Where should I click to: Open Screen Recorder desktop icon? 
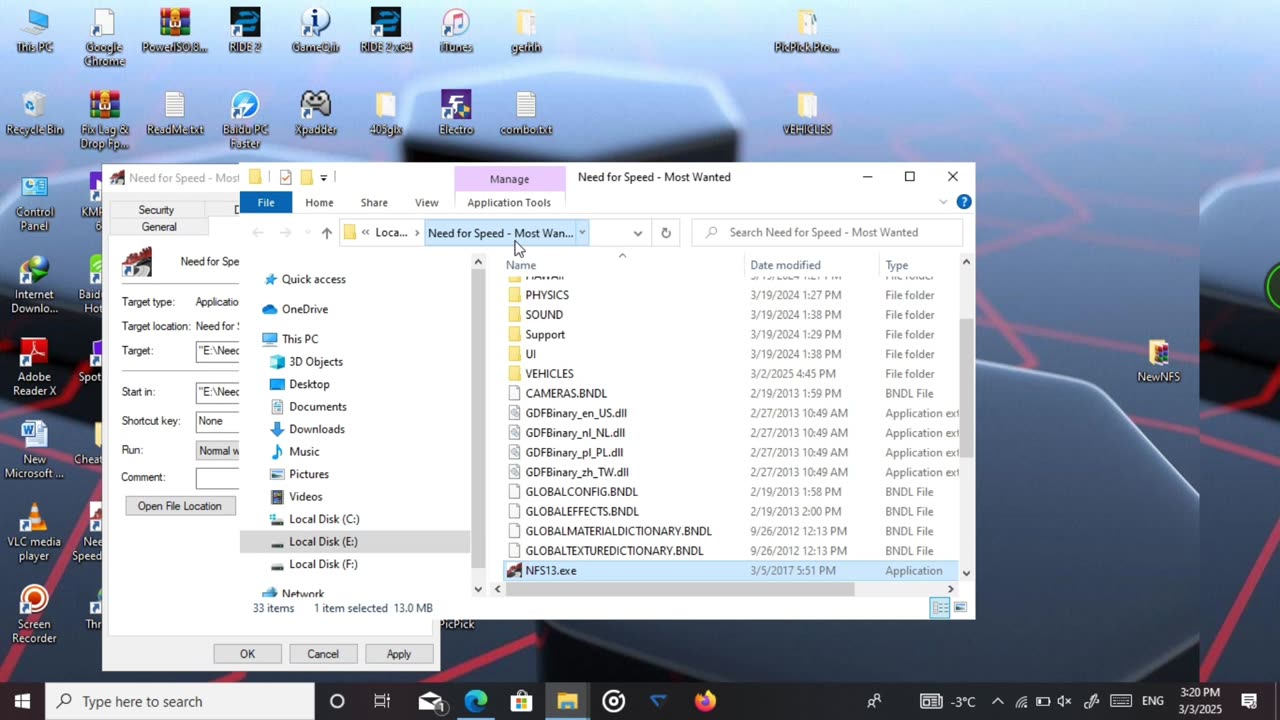coord(34,614)
